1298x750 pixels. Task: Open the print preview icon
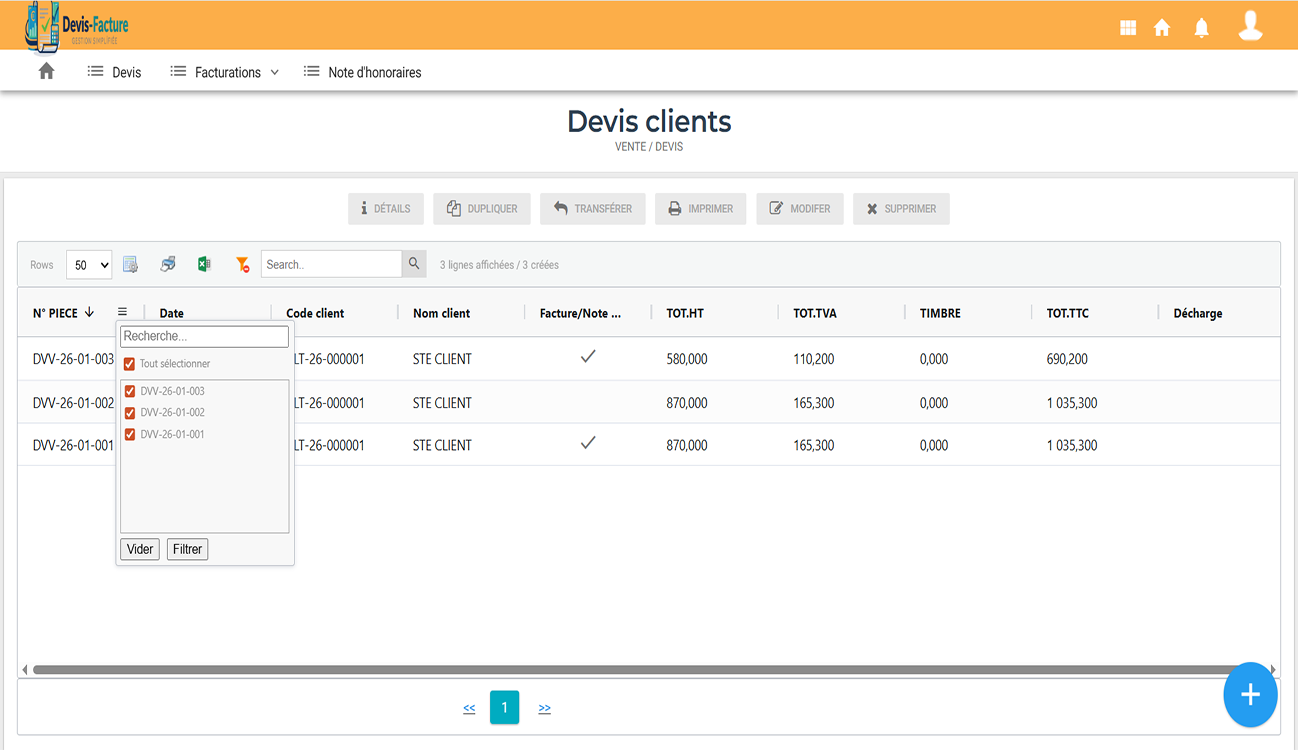[167, 263]
